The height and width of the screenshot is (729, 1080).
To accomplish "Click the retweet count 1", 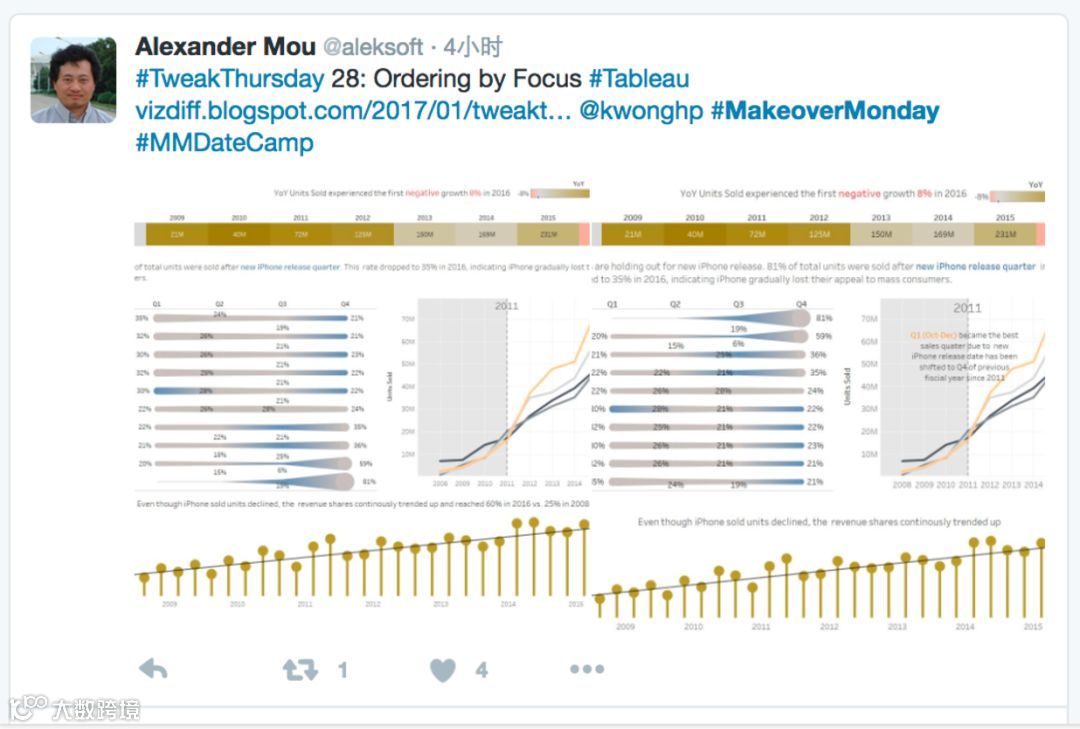I will (343, 670).
